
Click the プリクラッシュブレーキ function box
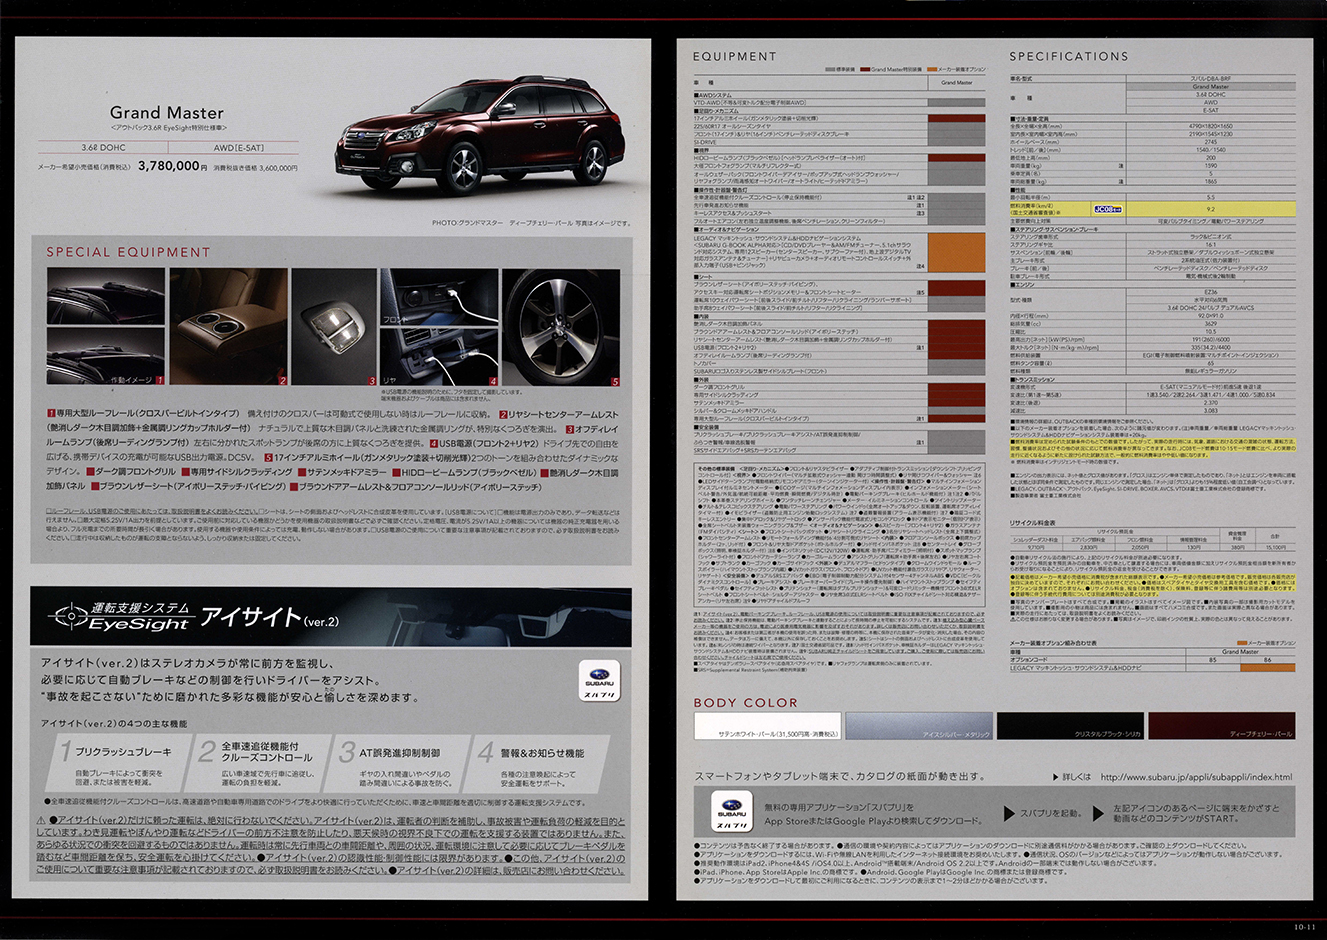tap(117, 764)
